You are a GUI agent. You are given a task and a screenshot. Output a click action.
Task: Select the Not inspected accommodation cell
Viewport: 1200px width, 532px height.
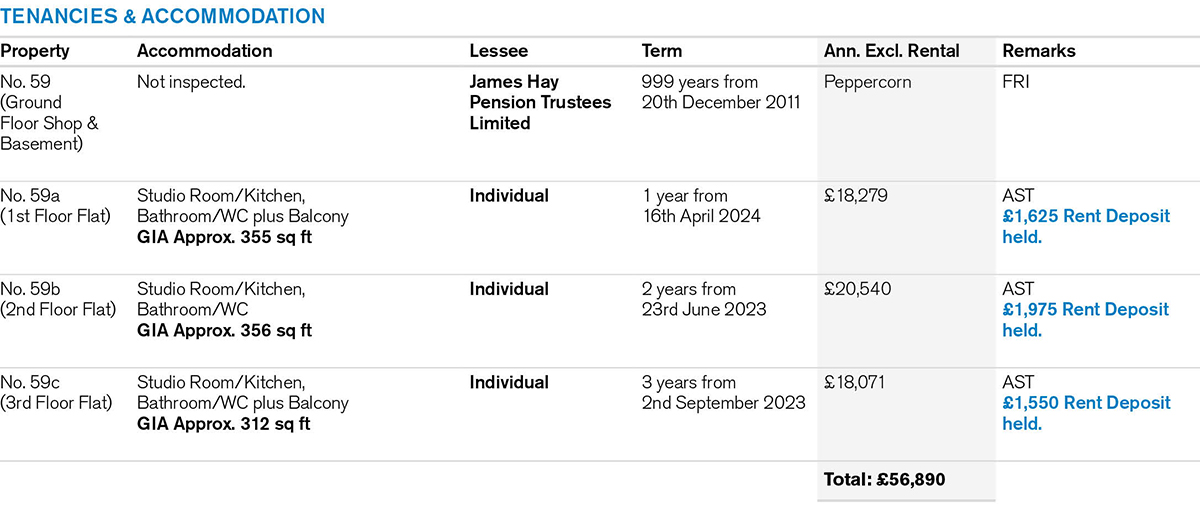click(x=191, y=82)
